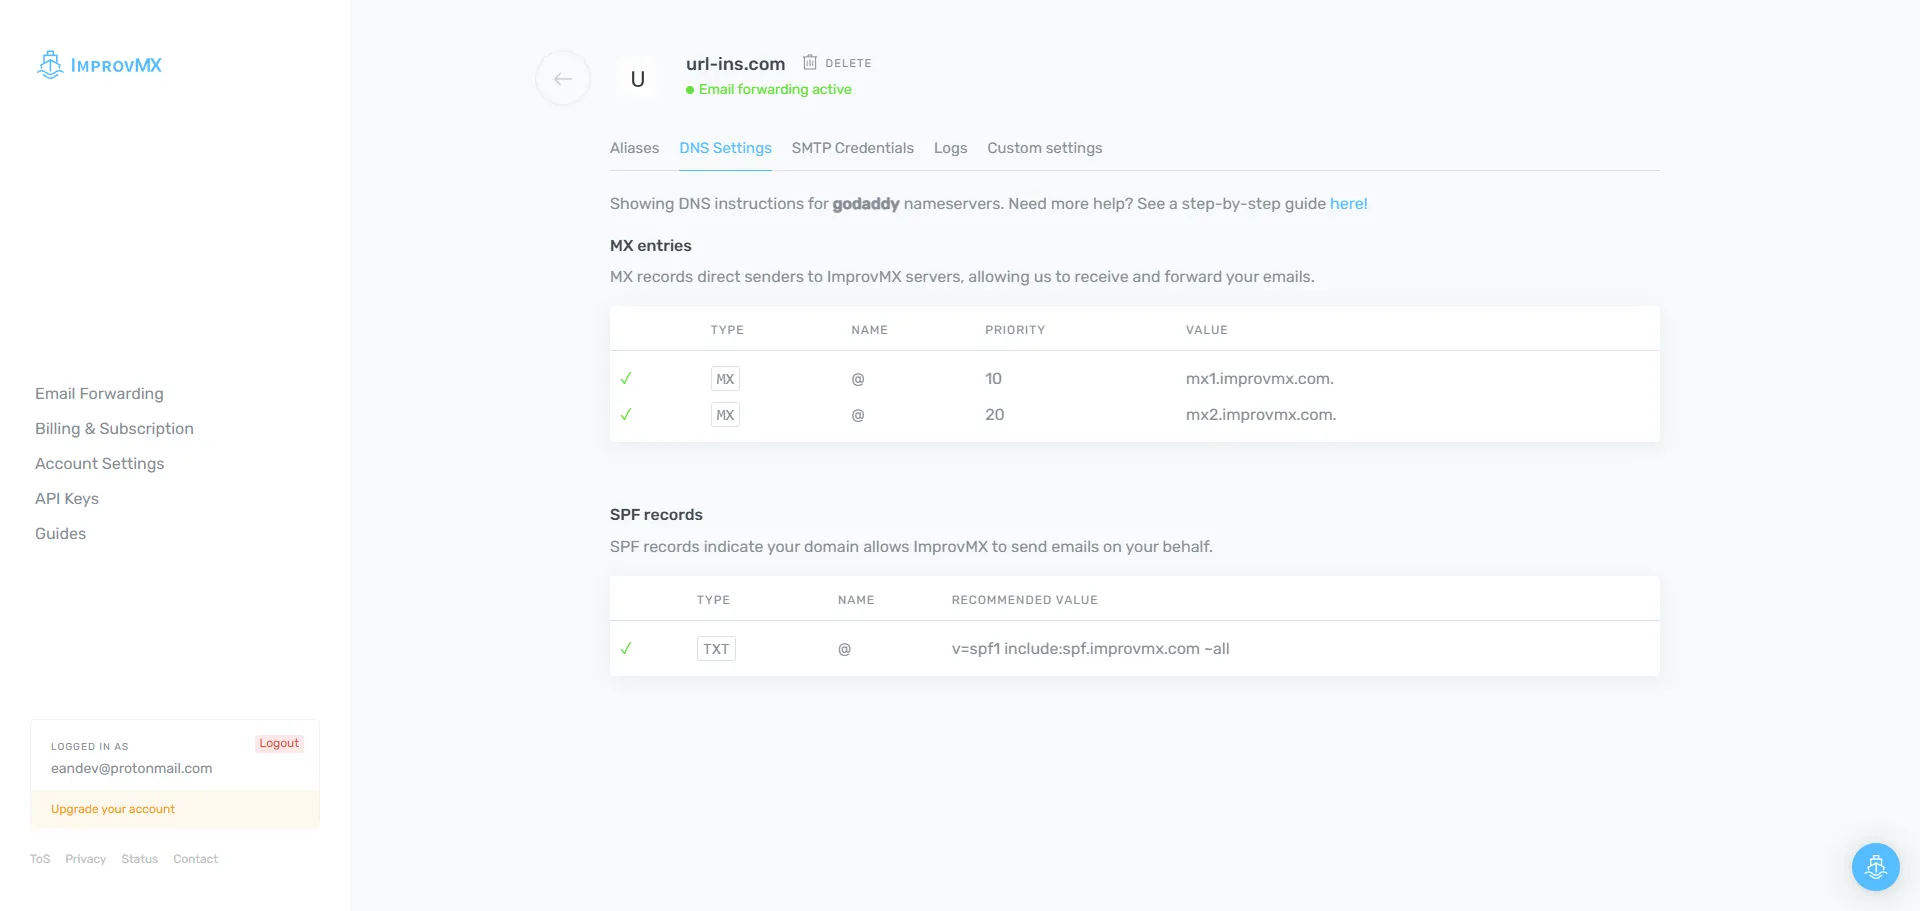Switch to the Aliases tab

[634, 148]
